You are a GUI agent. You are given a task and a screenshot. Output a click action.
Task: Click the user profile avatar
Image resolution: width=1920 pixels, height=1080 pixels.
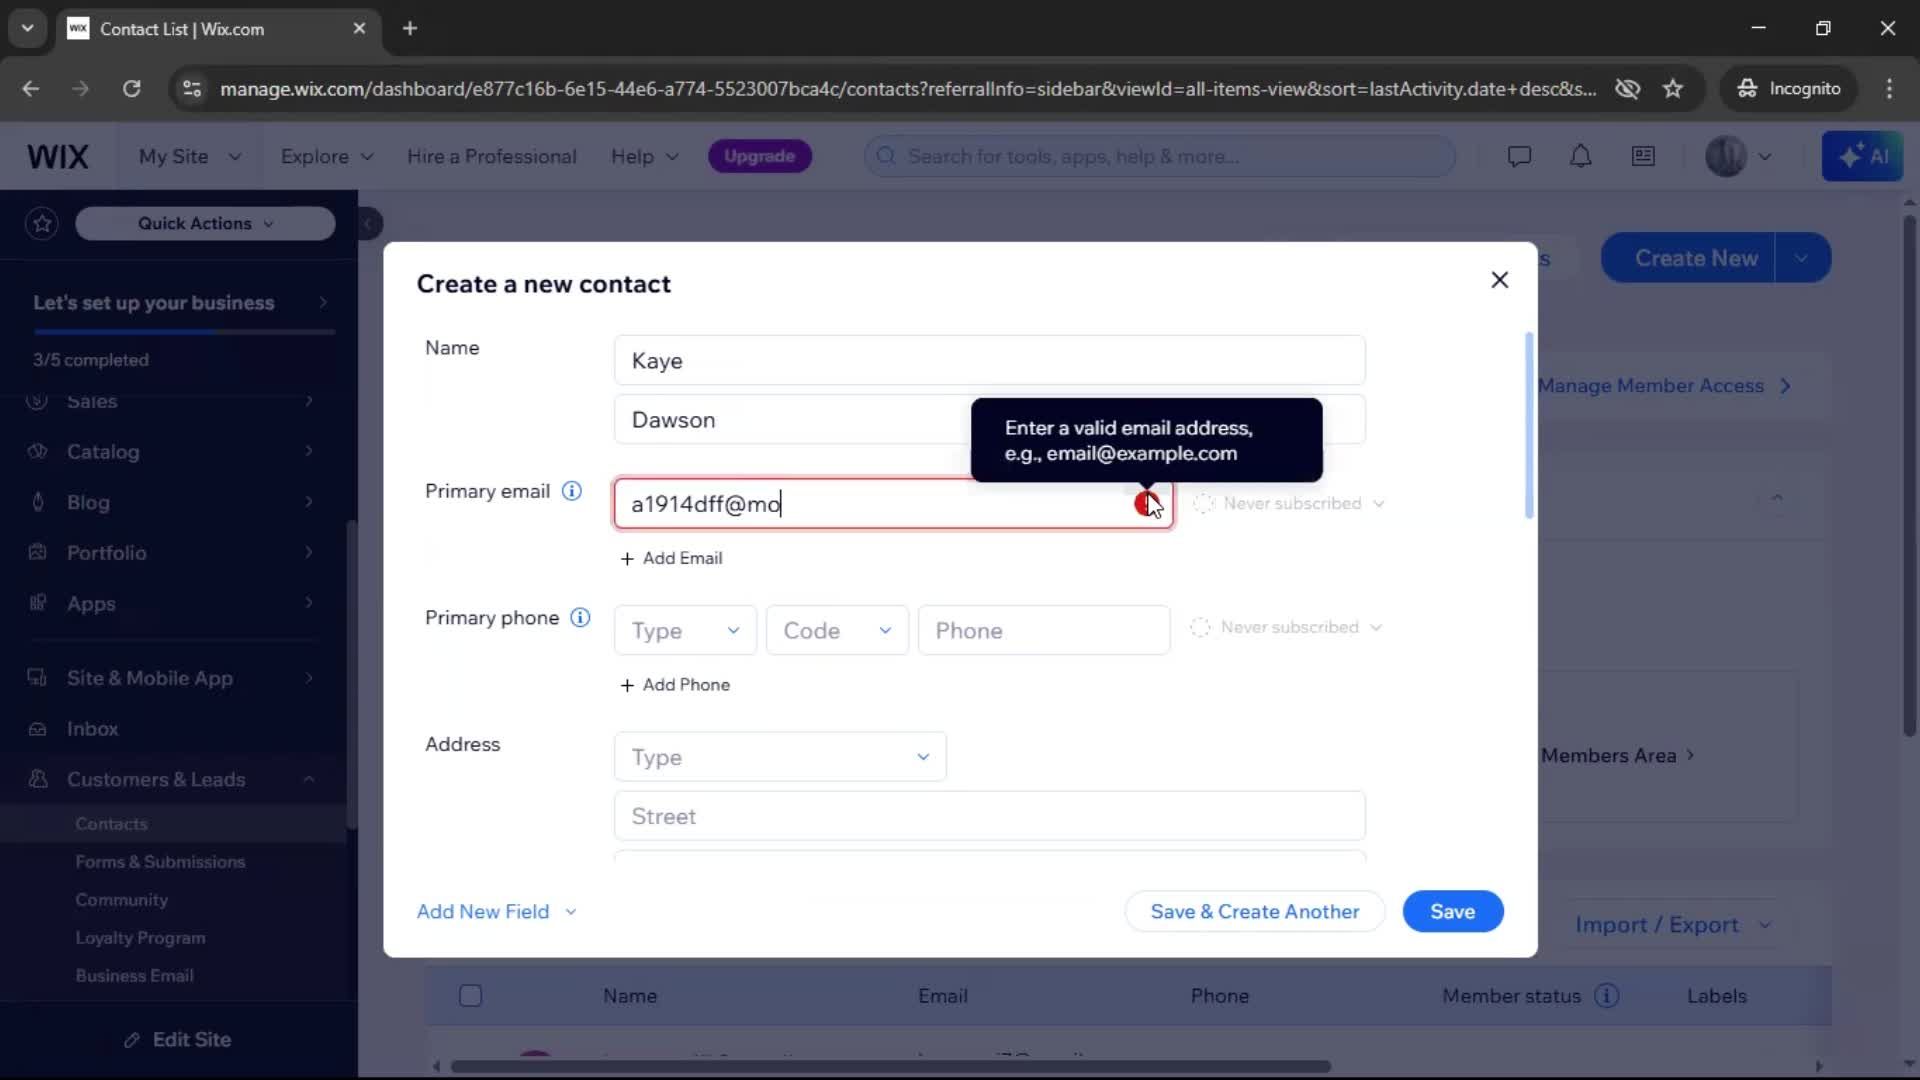1726,157
